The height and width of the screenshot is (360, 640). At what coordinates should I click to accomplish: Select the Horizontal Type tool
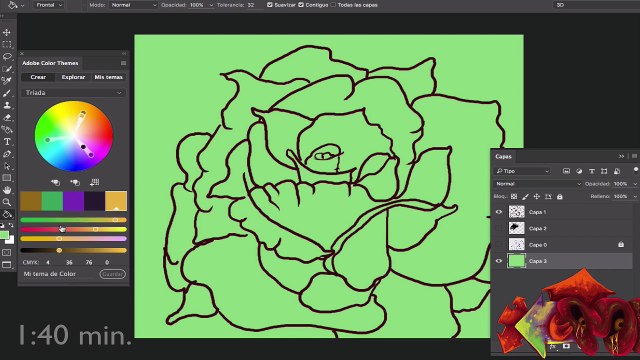tap(7, 142)
